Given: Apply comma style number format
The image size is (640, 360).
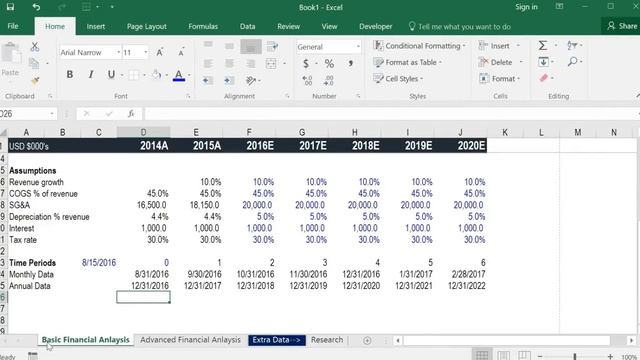Looking at the screenshot, I should tap(351, 63).
